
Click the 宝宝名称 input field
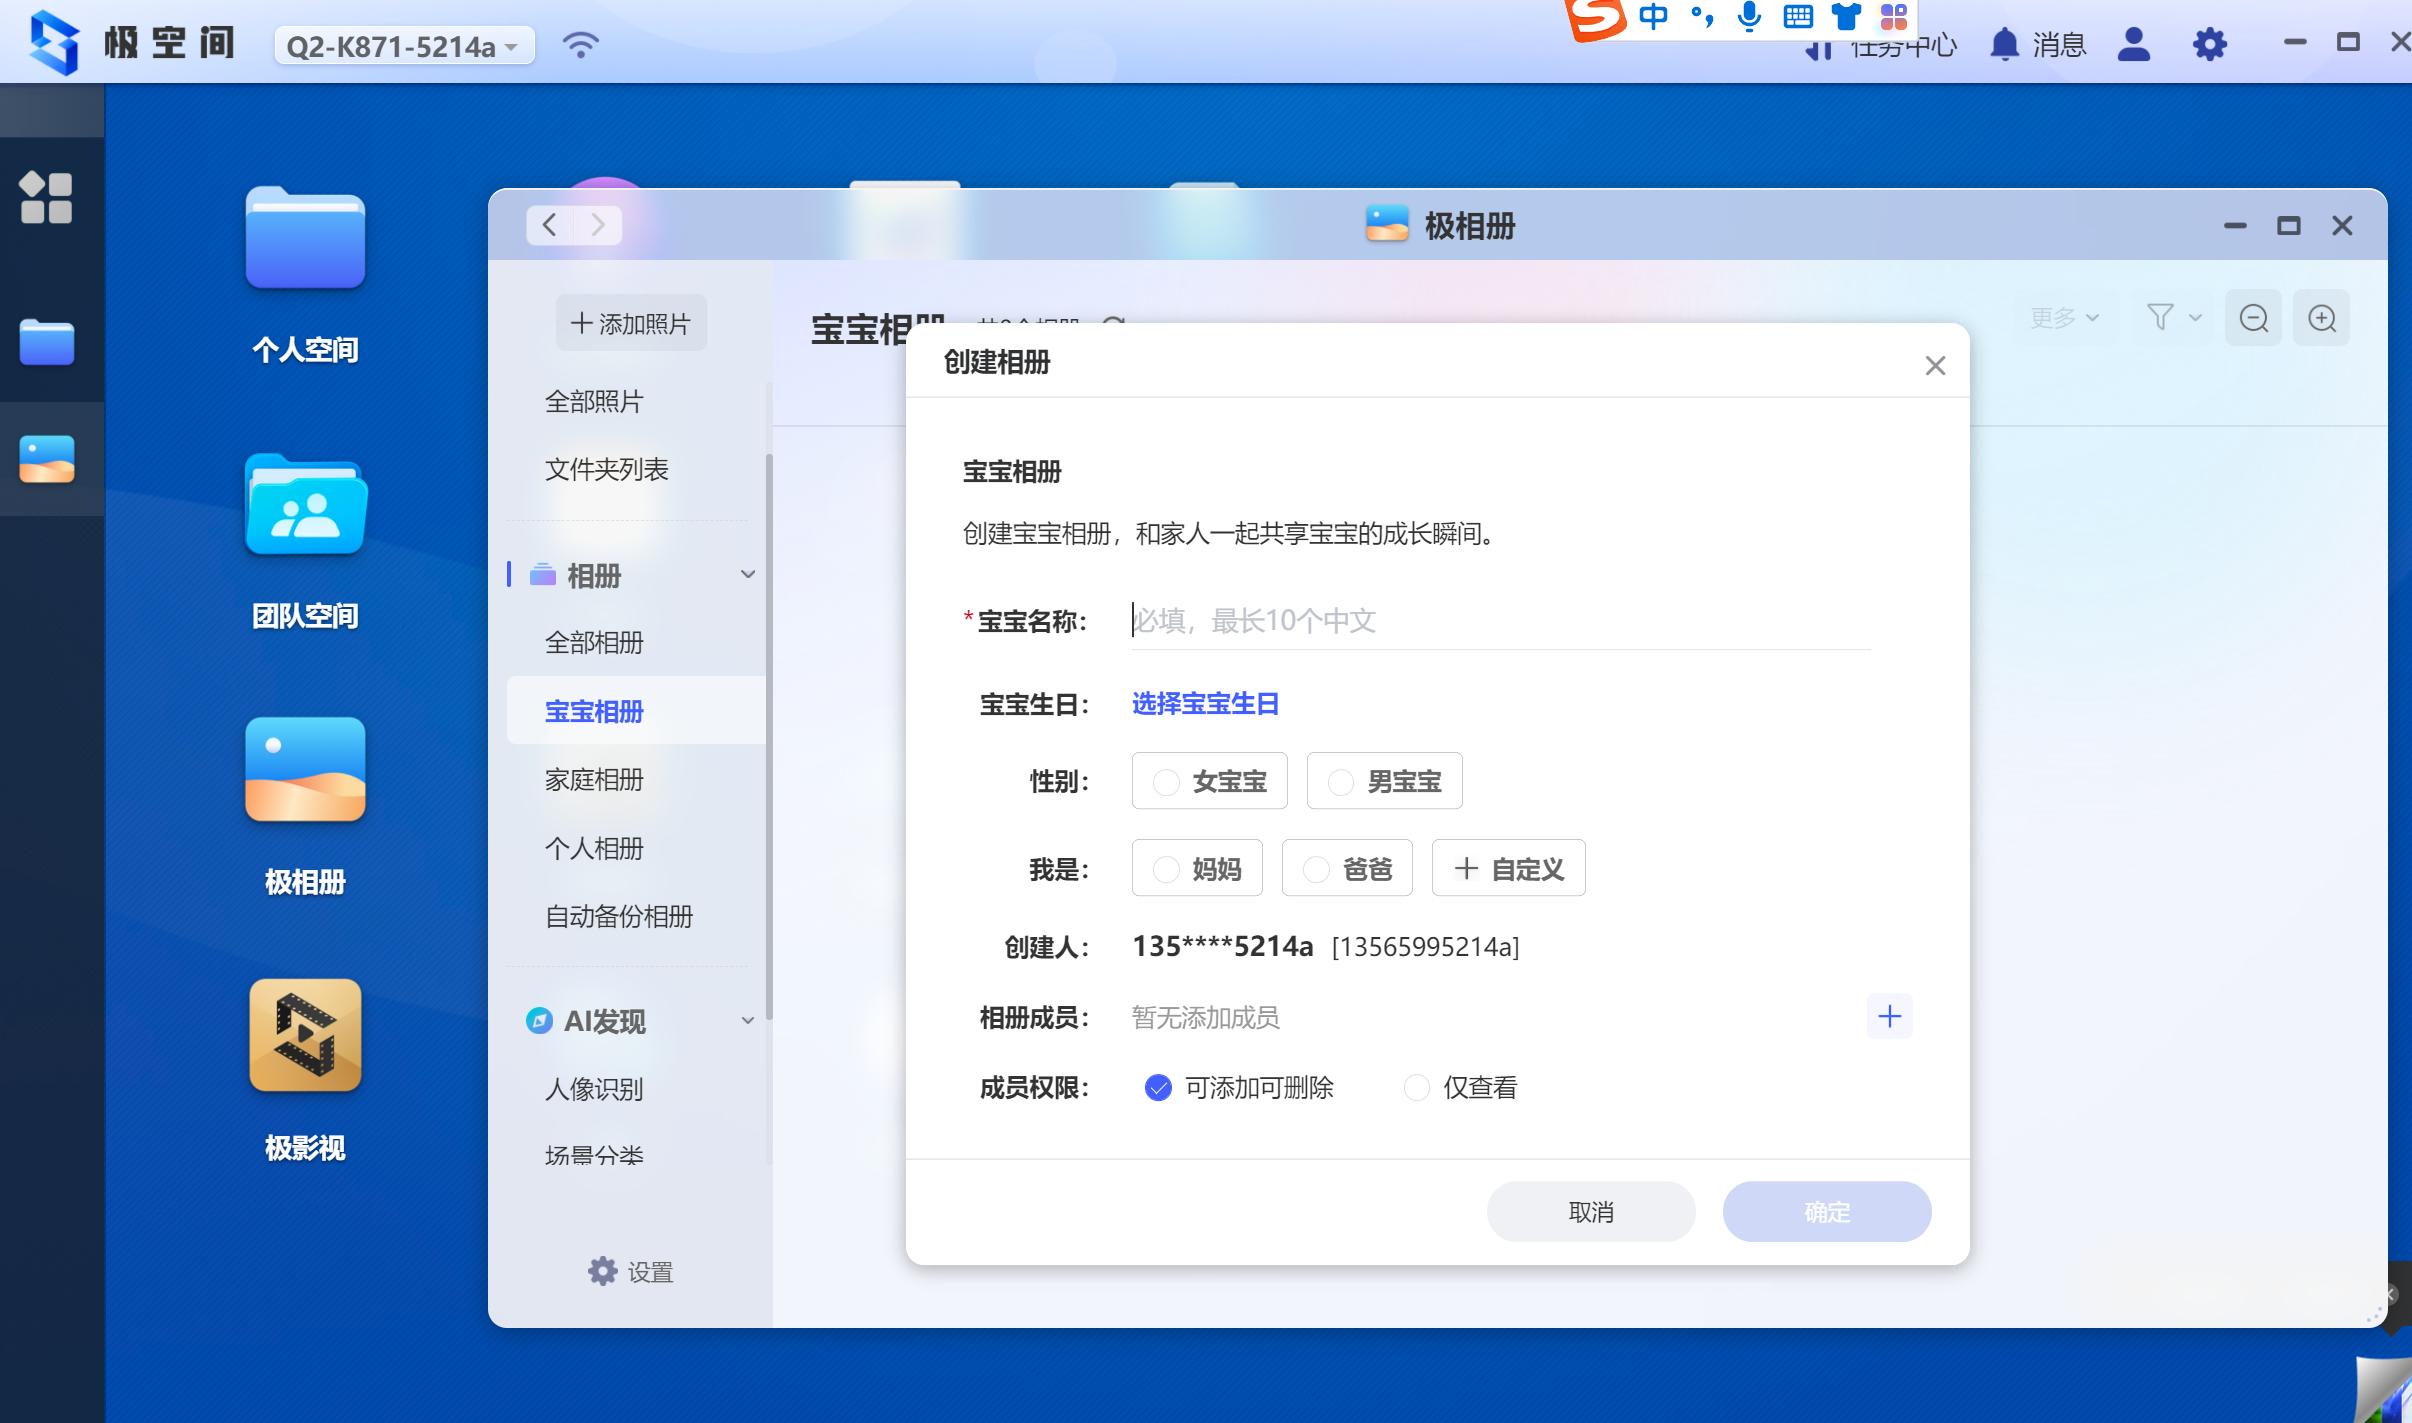coord(1400,621)
